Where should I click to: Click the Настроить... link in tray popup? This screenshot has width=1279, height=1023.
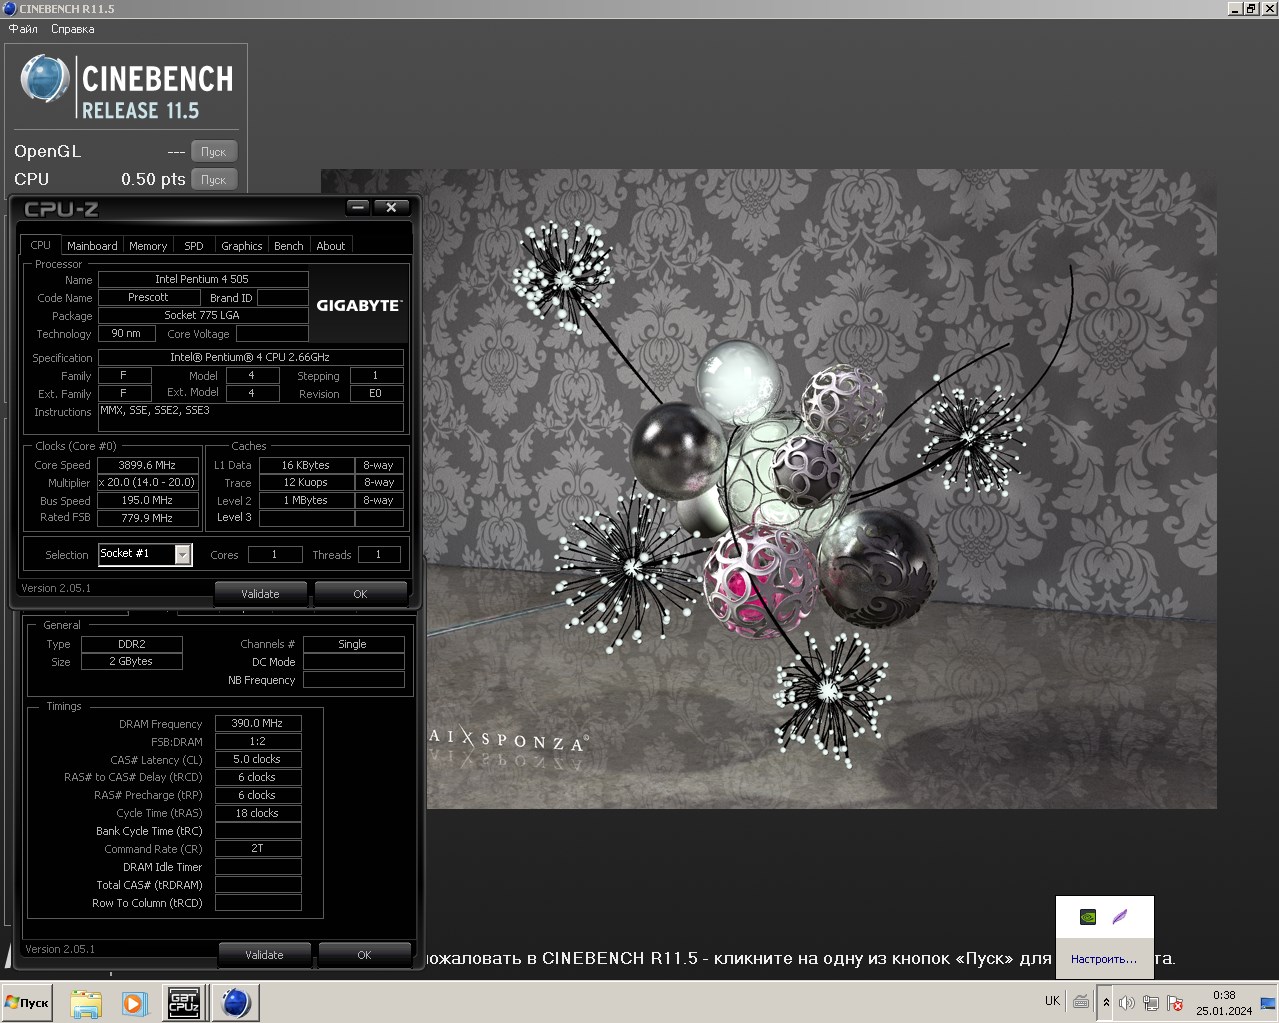[1104, 959]
